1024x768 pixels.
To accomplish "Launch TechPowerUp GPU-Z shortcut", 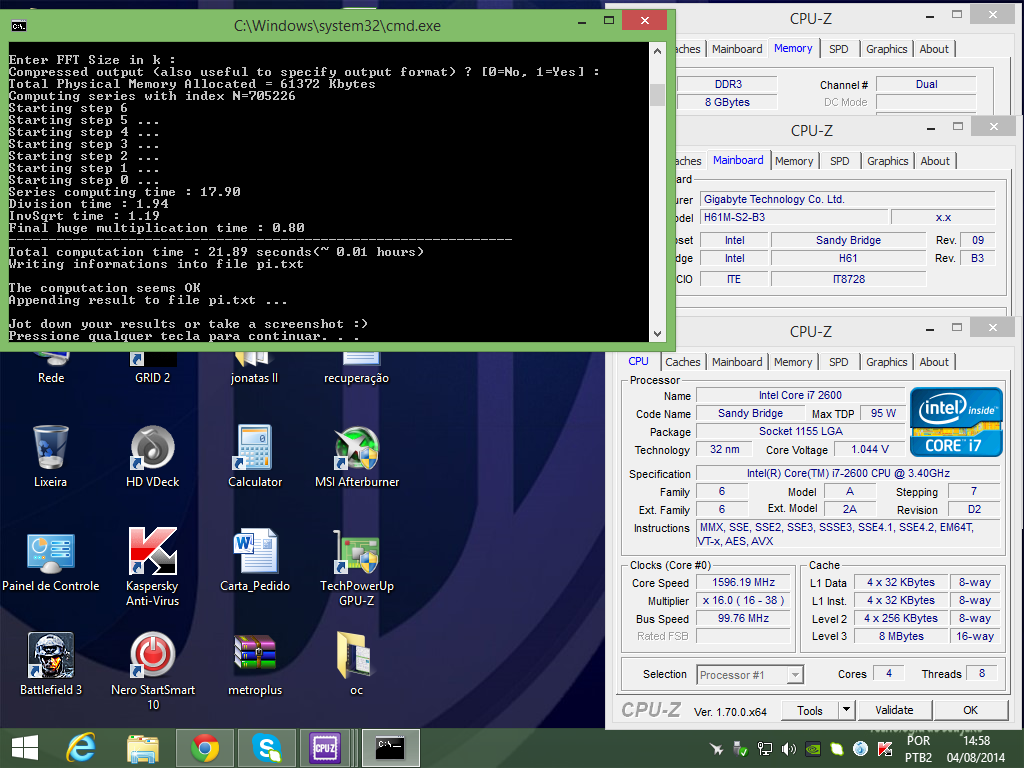I will click(x=357, y=567).
